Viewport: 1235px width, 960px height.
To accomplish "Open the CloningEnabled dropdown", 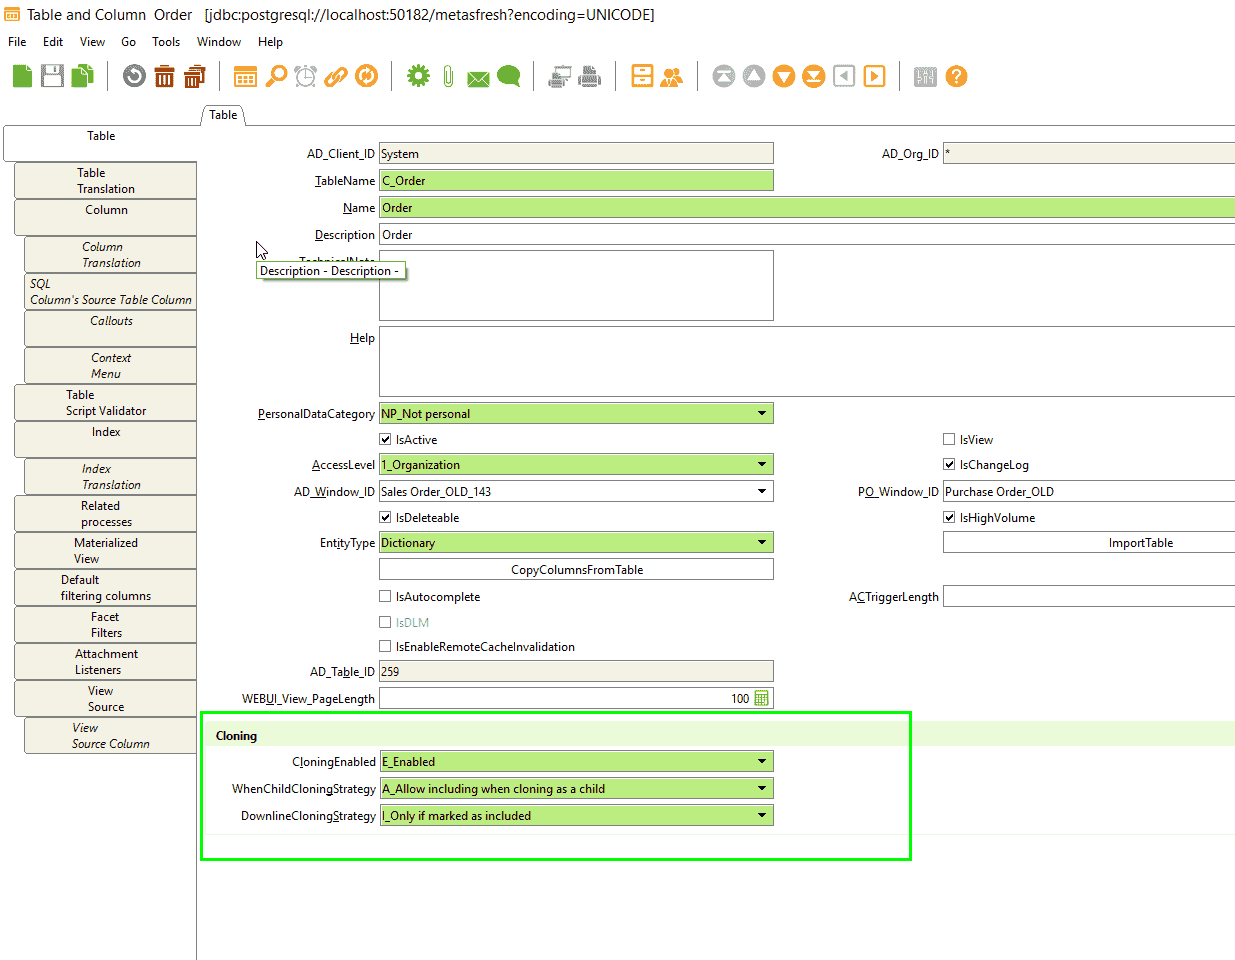I will (763, 761).
